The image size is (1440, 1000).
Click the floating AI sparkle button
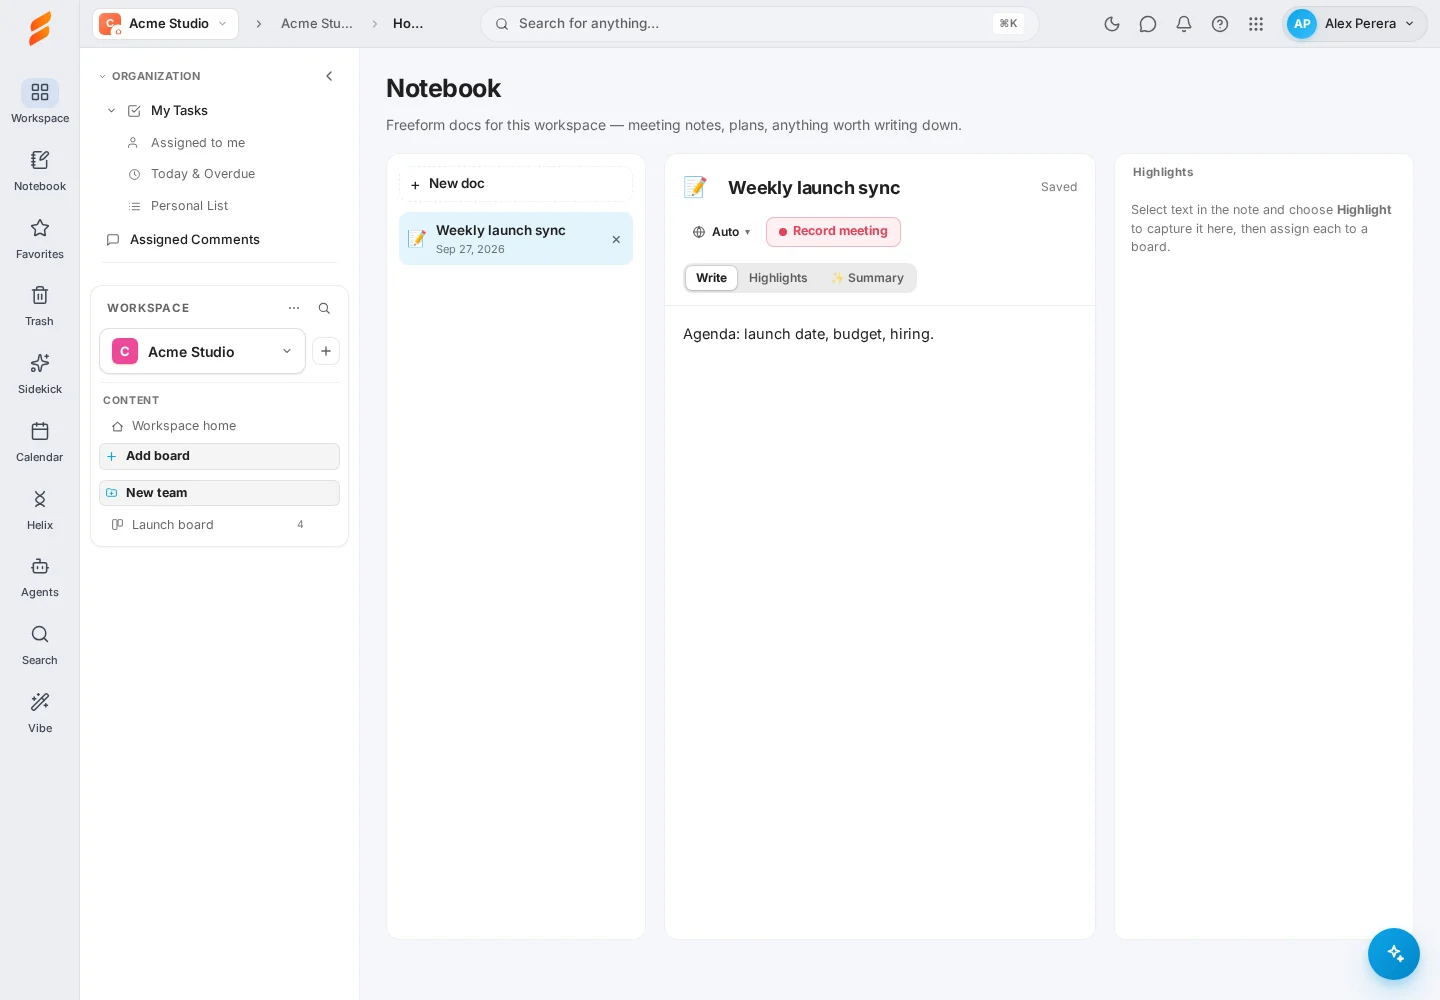tap(1394, 954)
